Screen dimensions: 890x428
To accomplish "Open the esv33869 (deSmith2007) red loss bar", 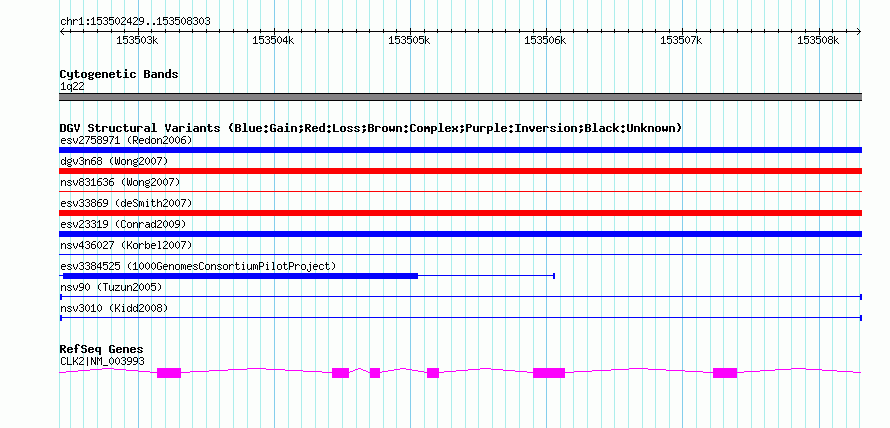I will coord(460,213).
